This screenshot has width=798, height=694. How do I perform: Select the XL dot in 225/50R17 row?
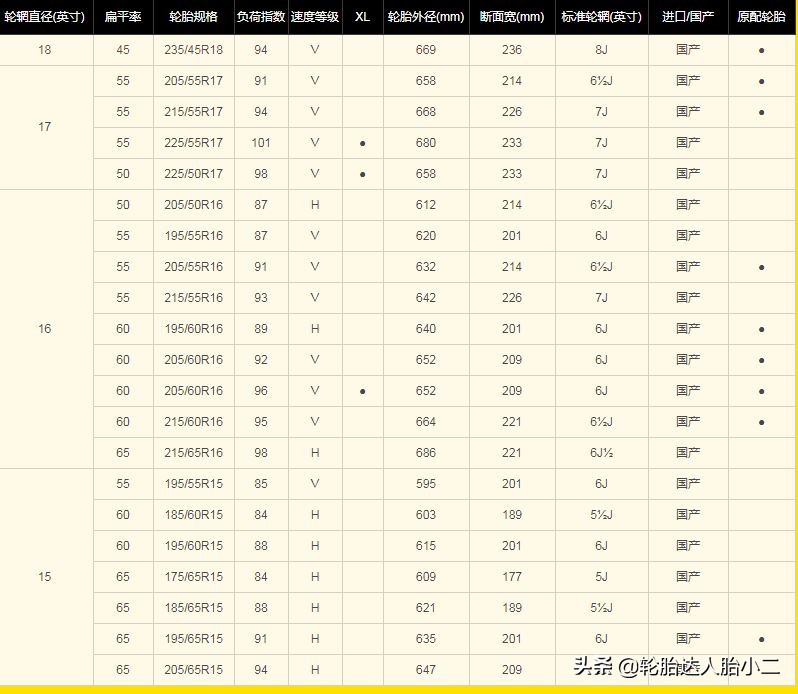[x=362, y=175]
